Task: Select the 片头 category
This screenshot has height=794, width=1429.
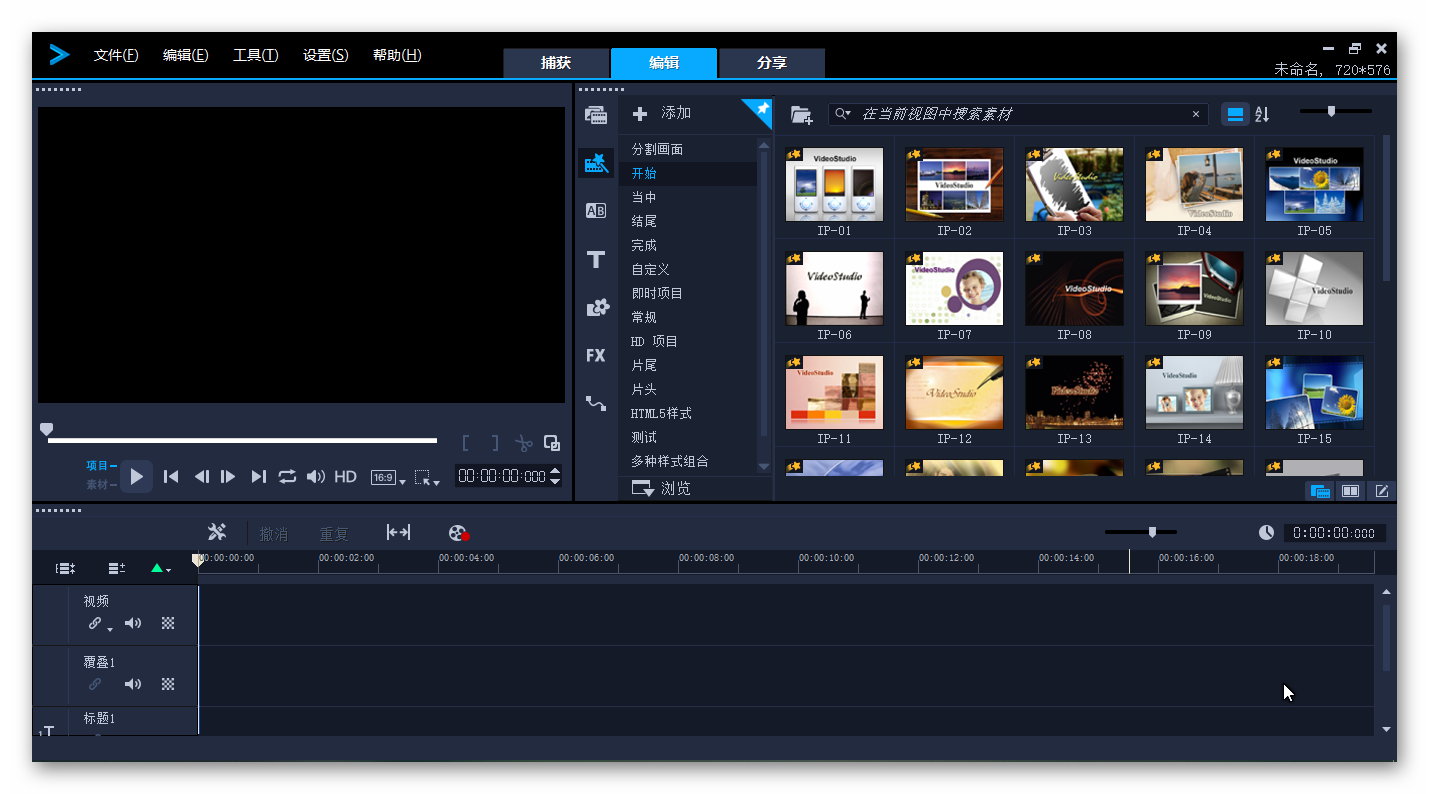Action: (x=644, y=389)
